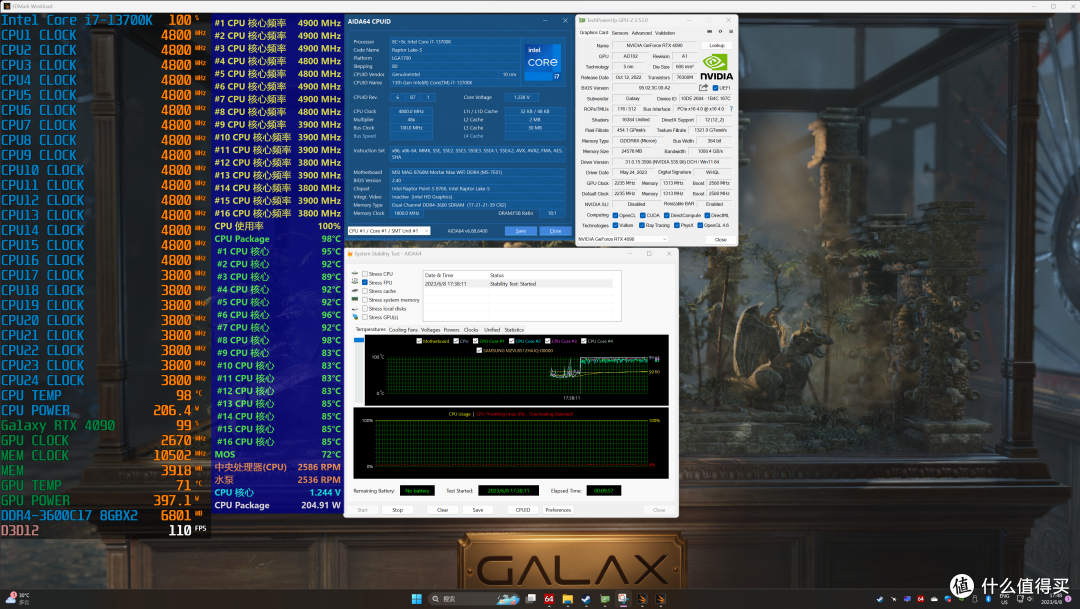Click the Driver Version field in GPU-Z
Image resolution: width=1080 pixels, height=609 pixels.
coord(672,162)
